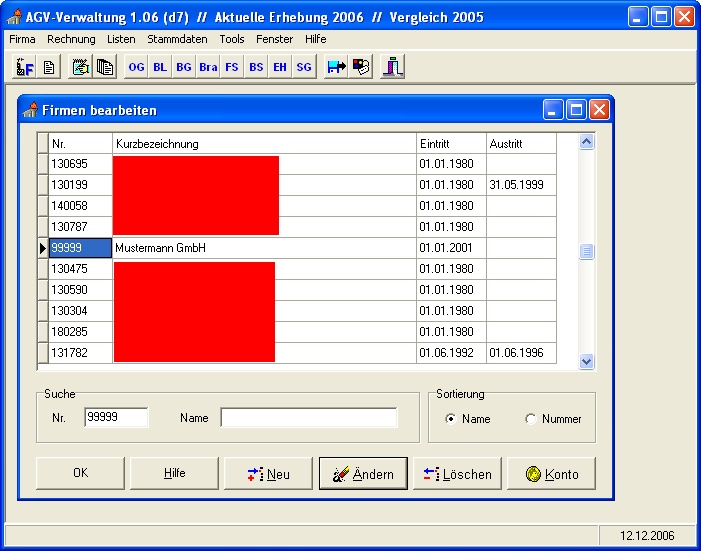
Task: Open the Rechnung menu
Action: click(x=71, y=39)
